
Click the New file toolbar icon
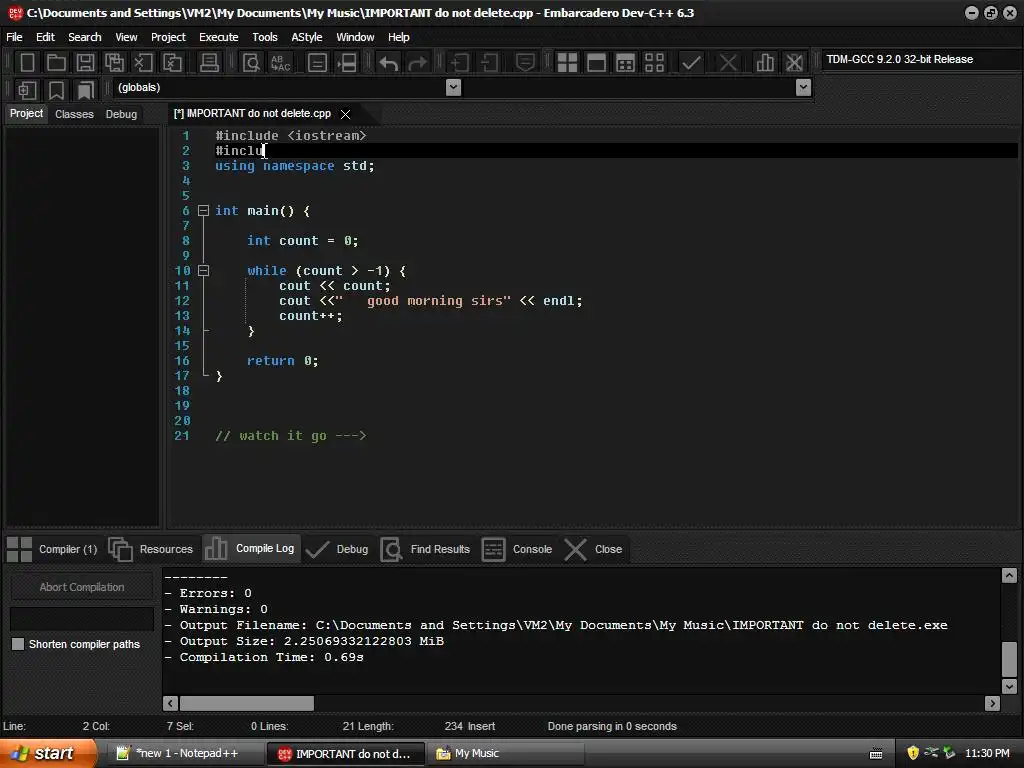[x=27, y=63]
